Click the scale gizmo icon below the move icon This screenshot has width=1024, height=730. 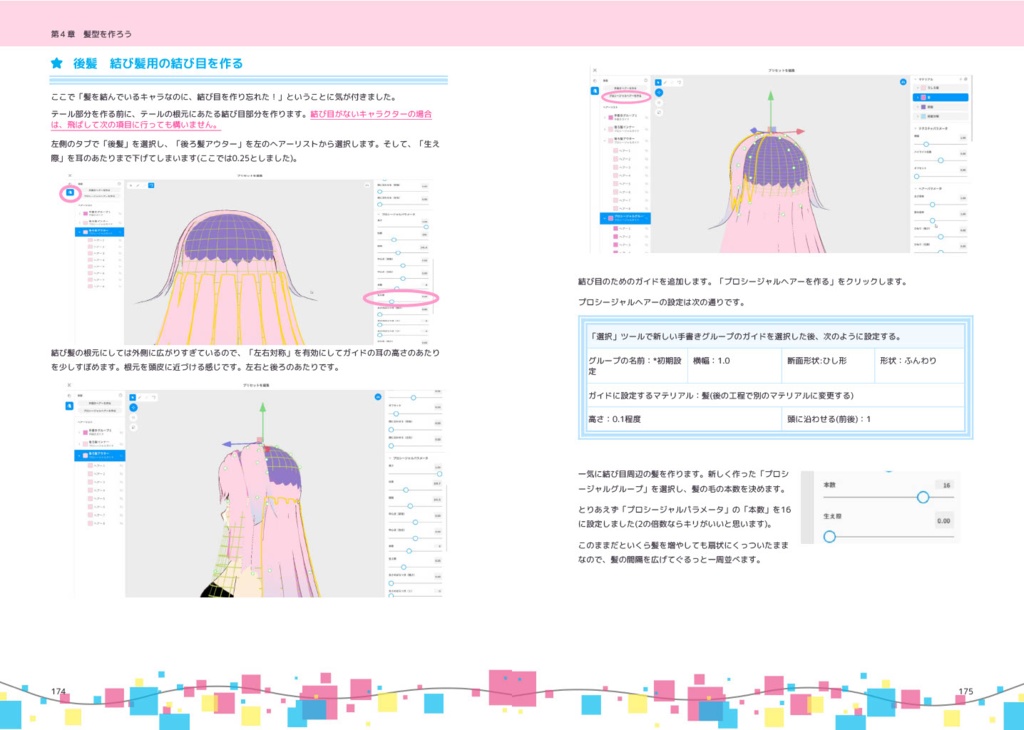tap(658, 114)
